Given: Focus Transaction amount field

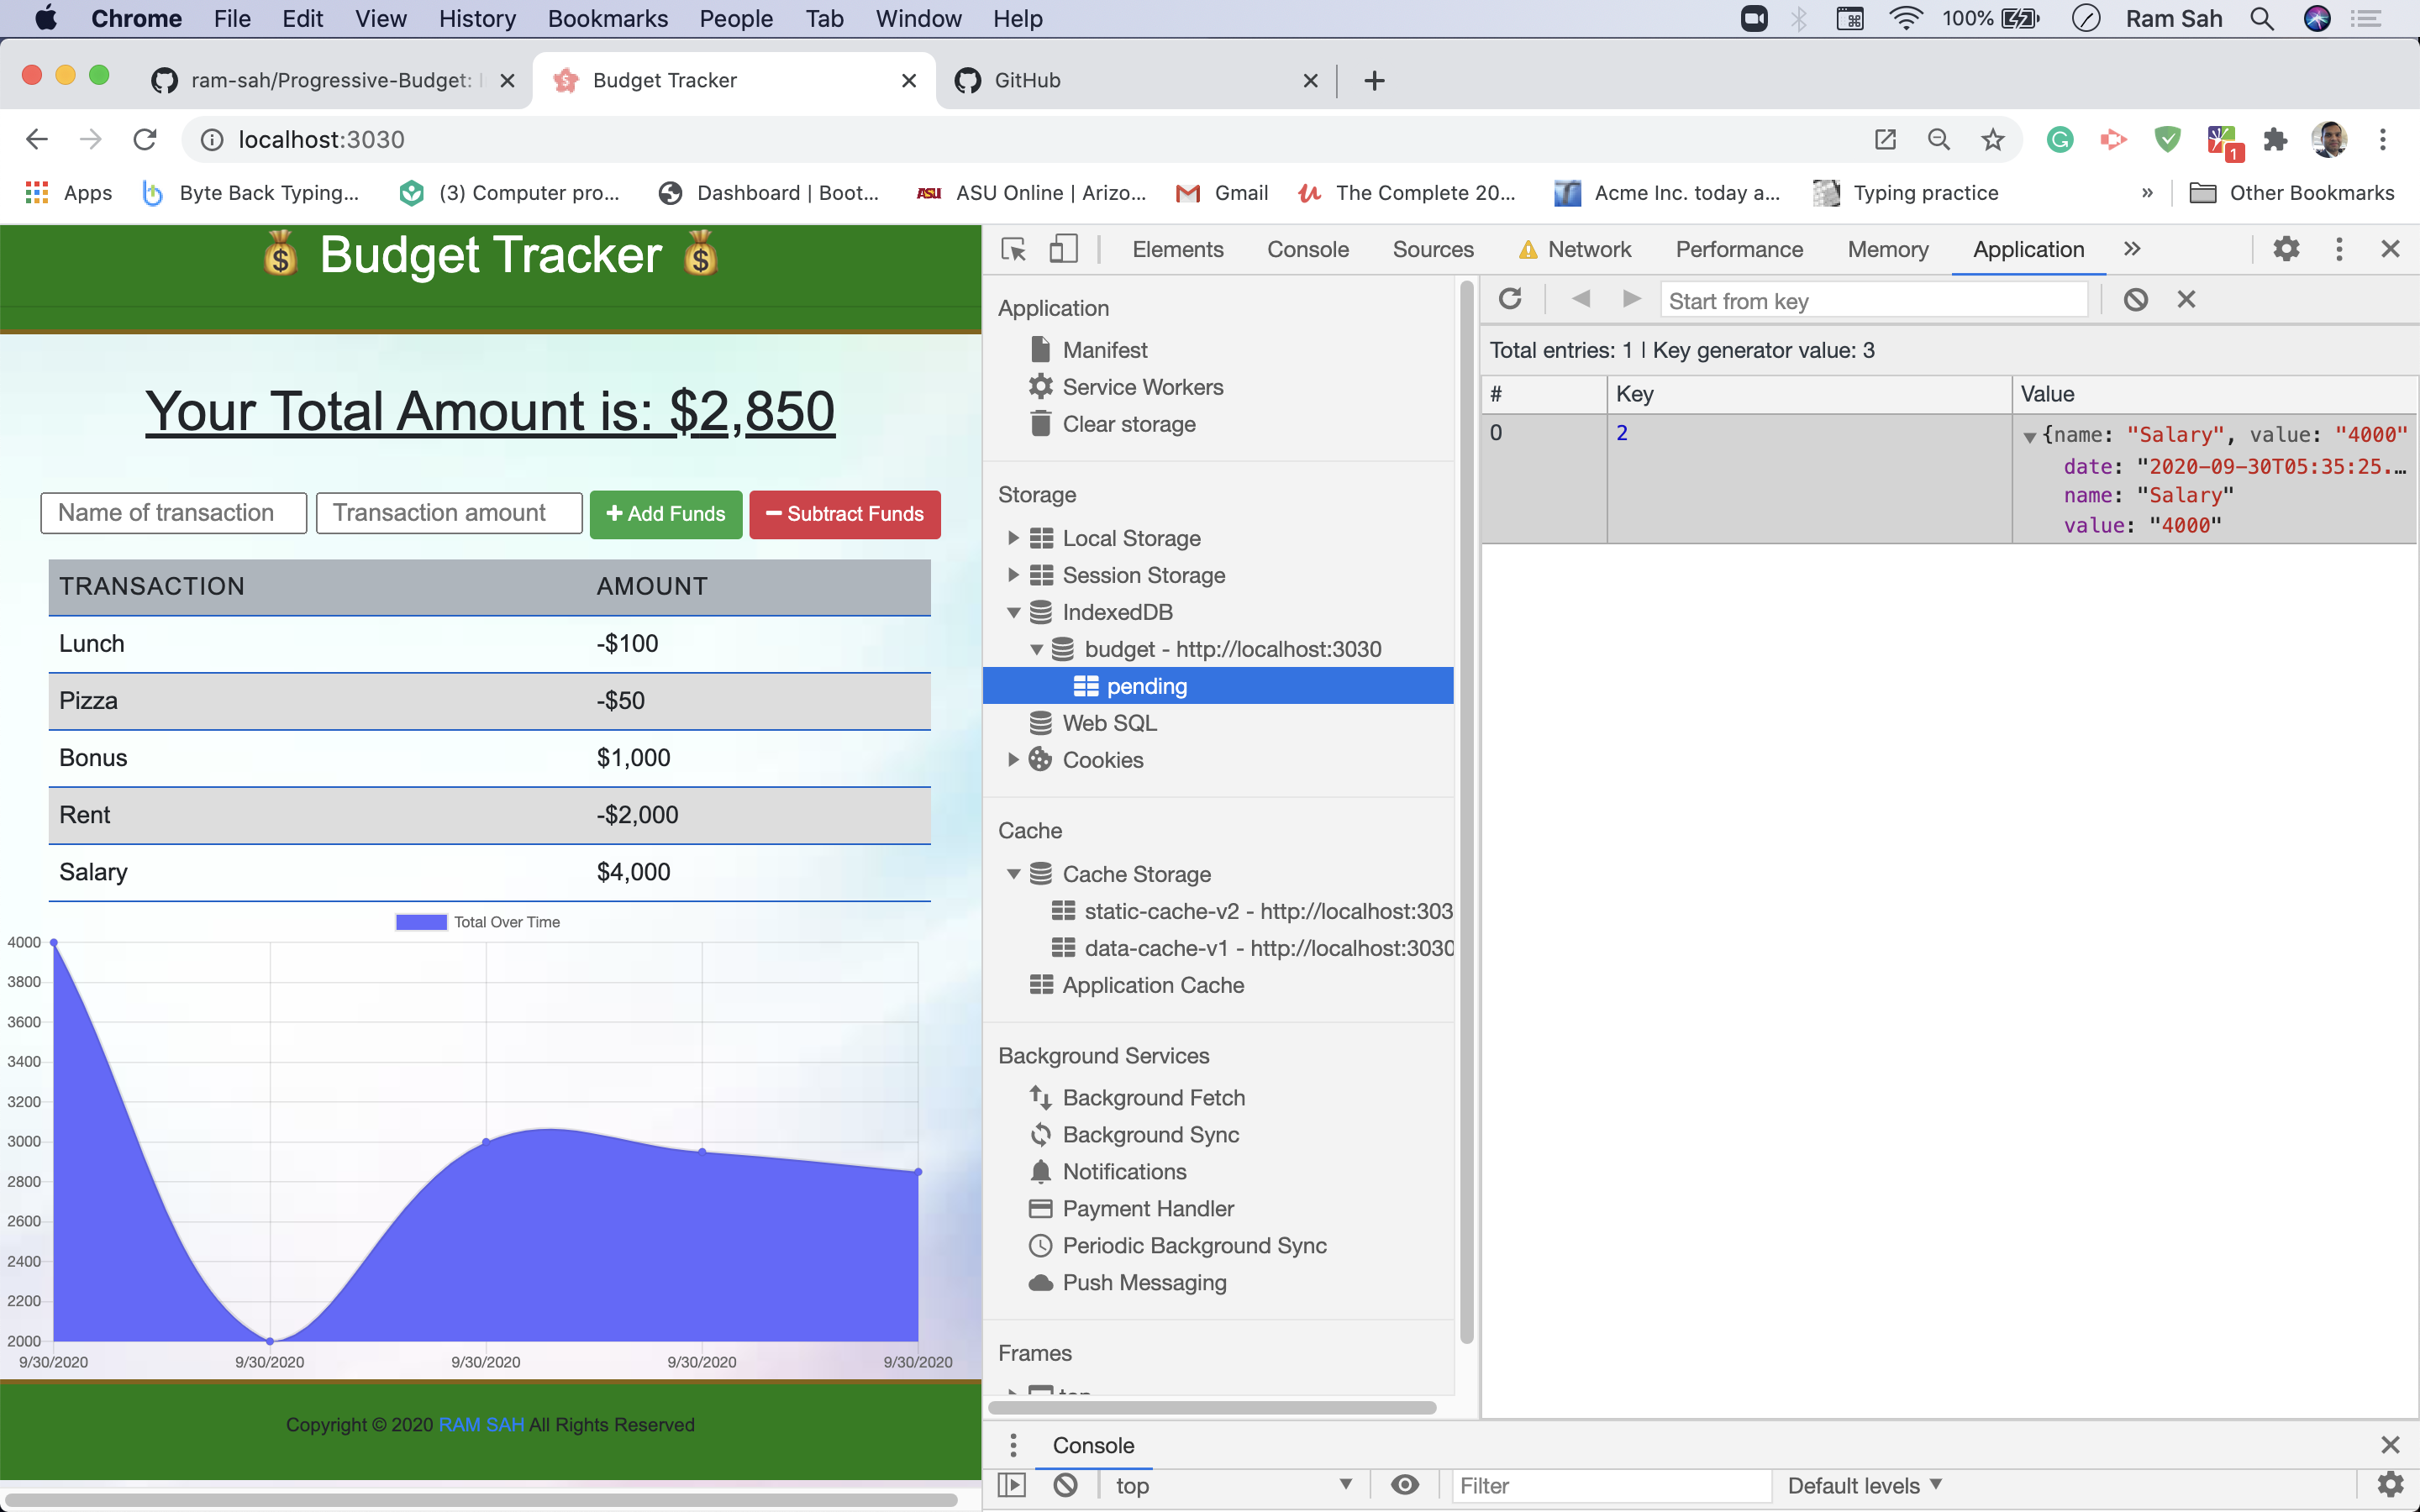Looking at the screenshot, I should (x=449, y=513).
